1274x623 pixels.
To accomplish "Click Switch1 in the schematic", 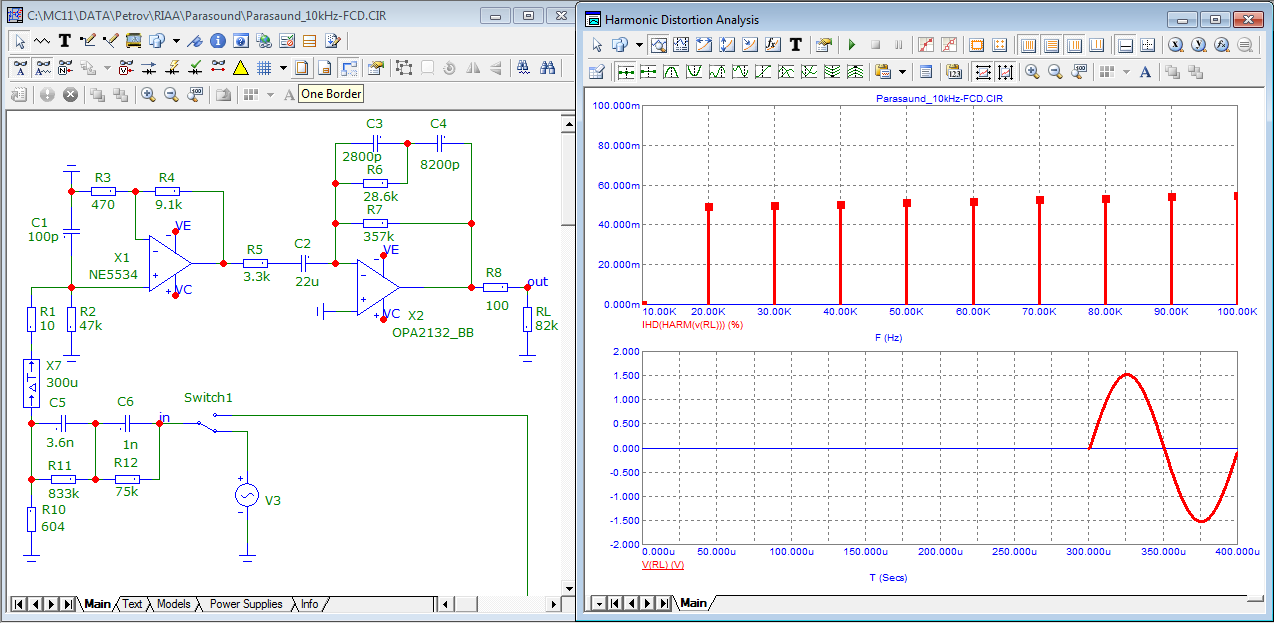I will click(207, 398).
